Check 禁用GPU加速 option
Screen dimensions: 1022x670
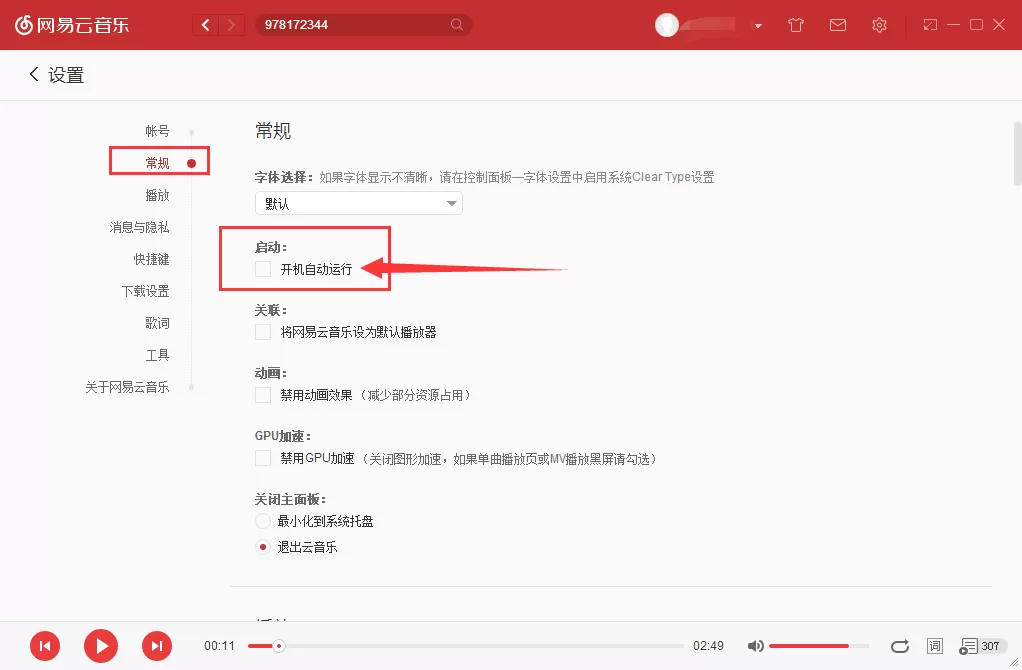pyautogui.click(x=263, y=458)
